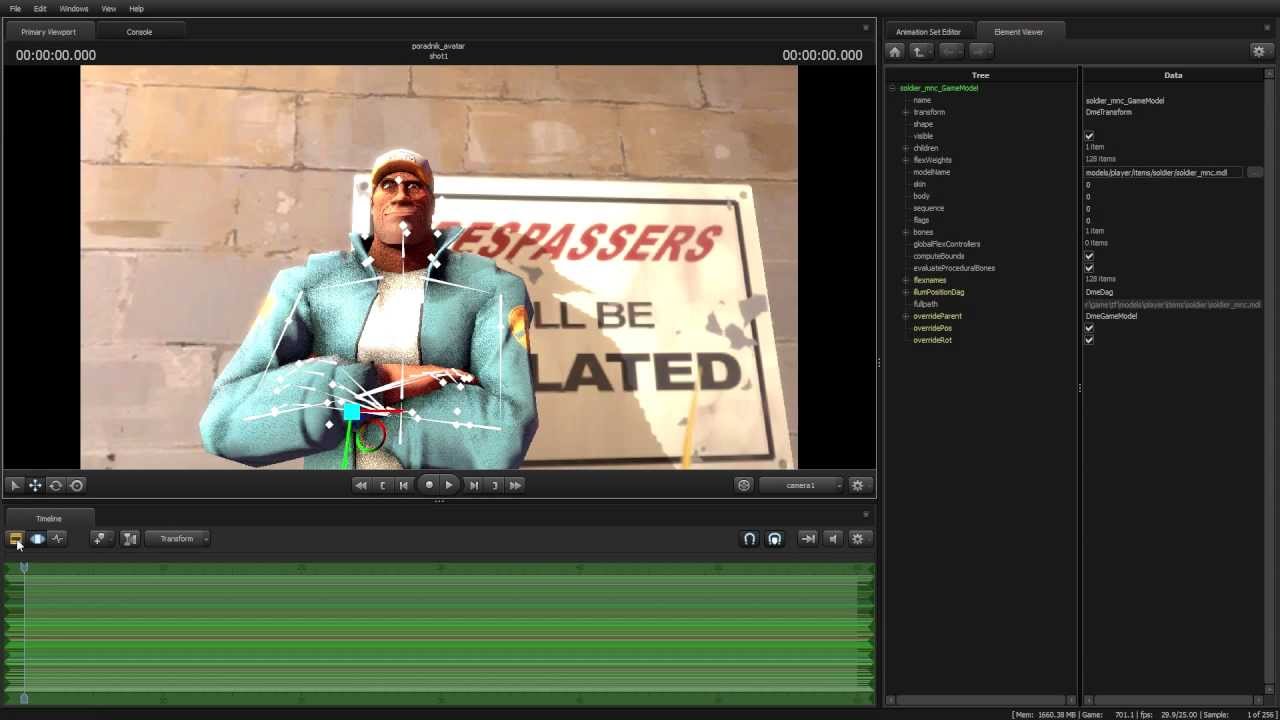
Task: Switch to the Graph Editor mode
Action: point(57,539)
